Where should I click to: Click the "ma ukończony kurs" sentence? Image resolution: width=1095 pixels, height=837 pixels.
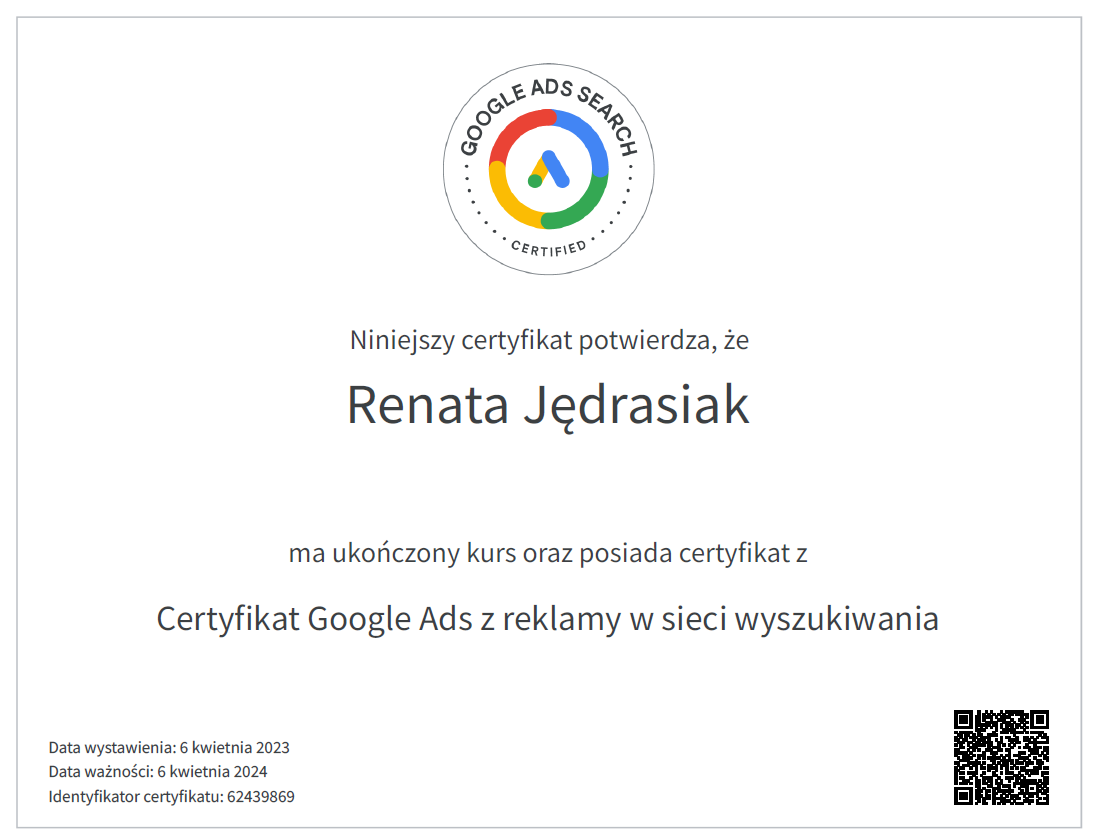pyautogui.click(x=548, y=553)
